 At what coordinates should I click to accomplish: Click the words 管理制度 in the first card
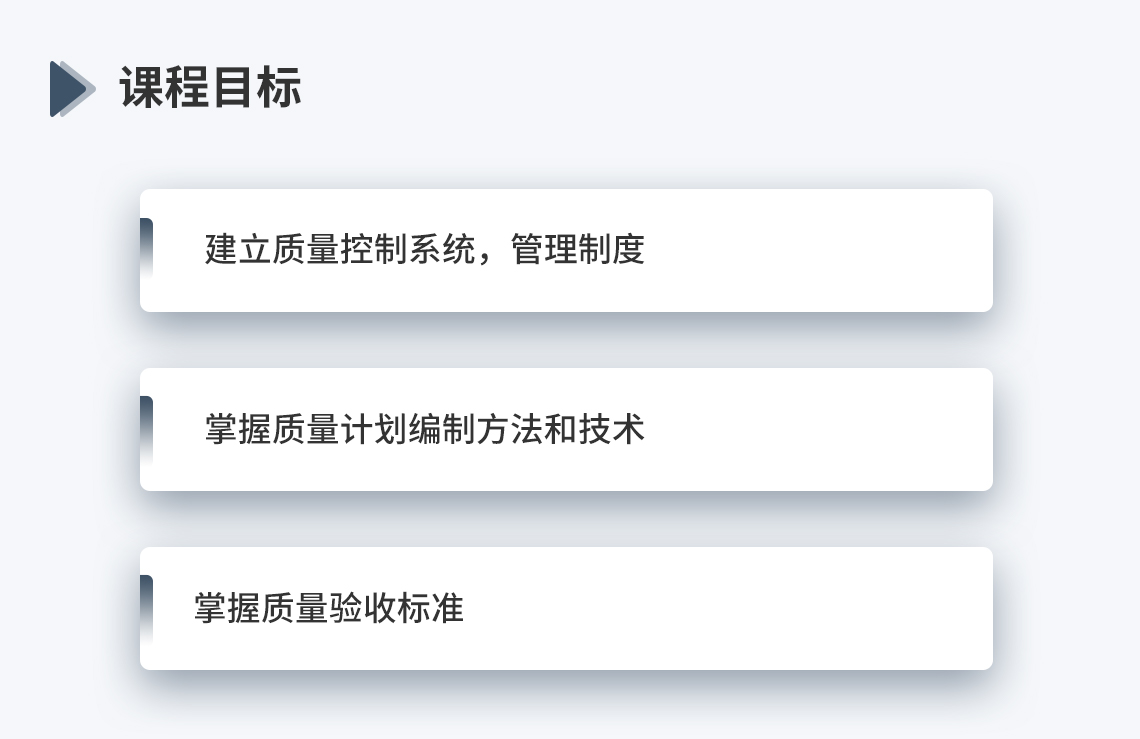click(577, 249)
